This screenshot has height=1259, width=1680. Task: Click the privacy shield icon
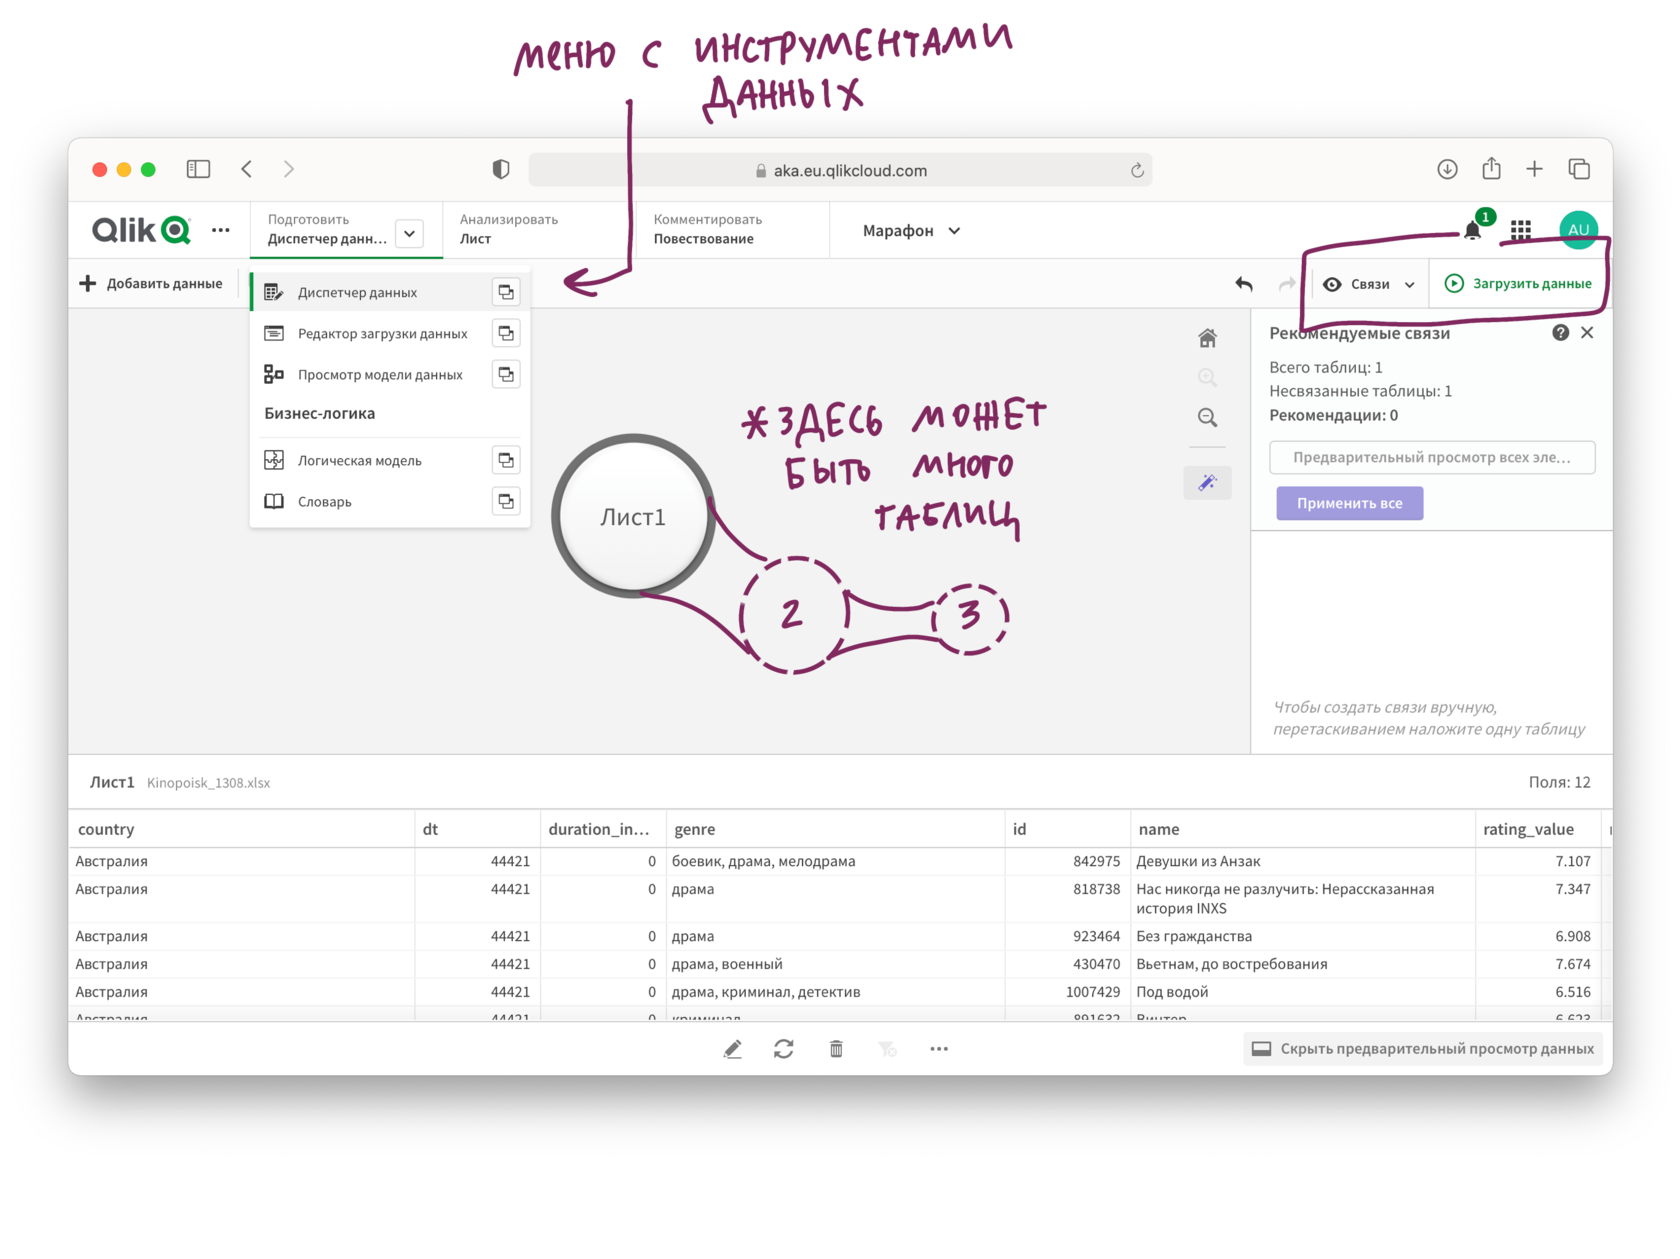501,170
